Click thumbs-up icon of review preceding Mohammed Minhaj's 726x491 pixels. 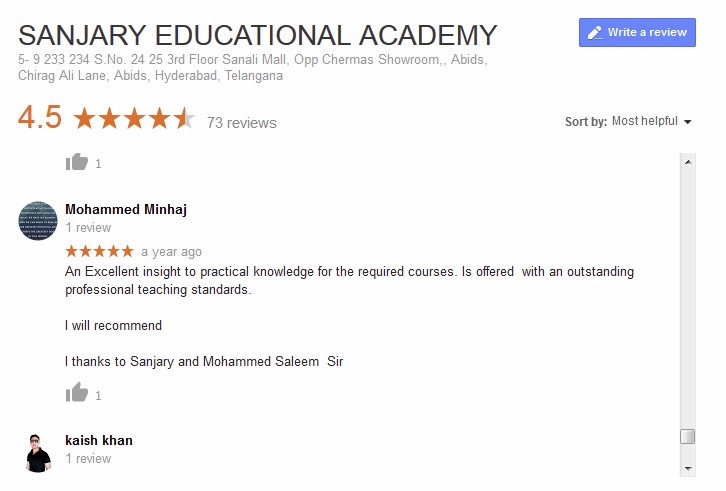(77, 162)
